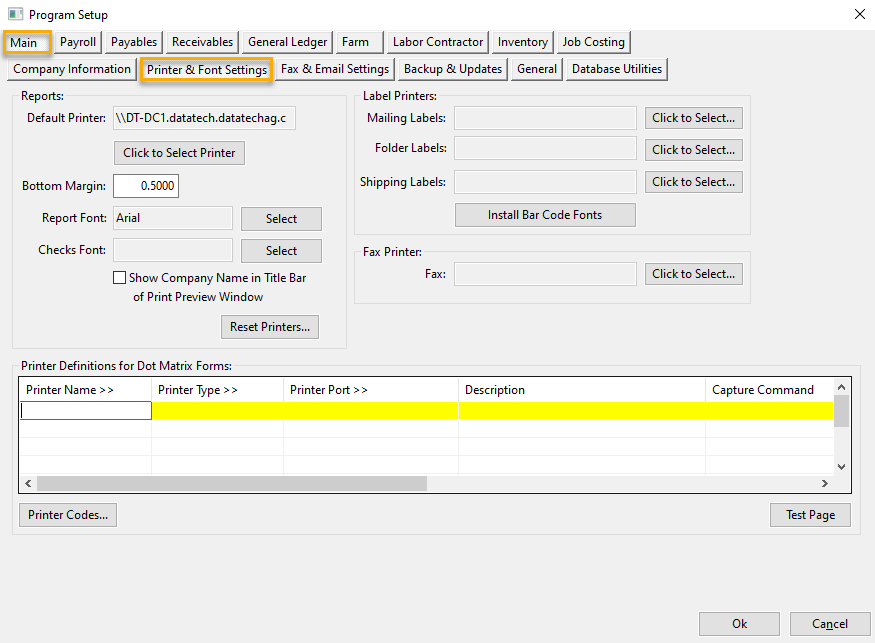Image resolution: width=875 pixels, height=643 pixels.
Task: Edit the Bottom Margin value
Action: (x=146, y=185)
